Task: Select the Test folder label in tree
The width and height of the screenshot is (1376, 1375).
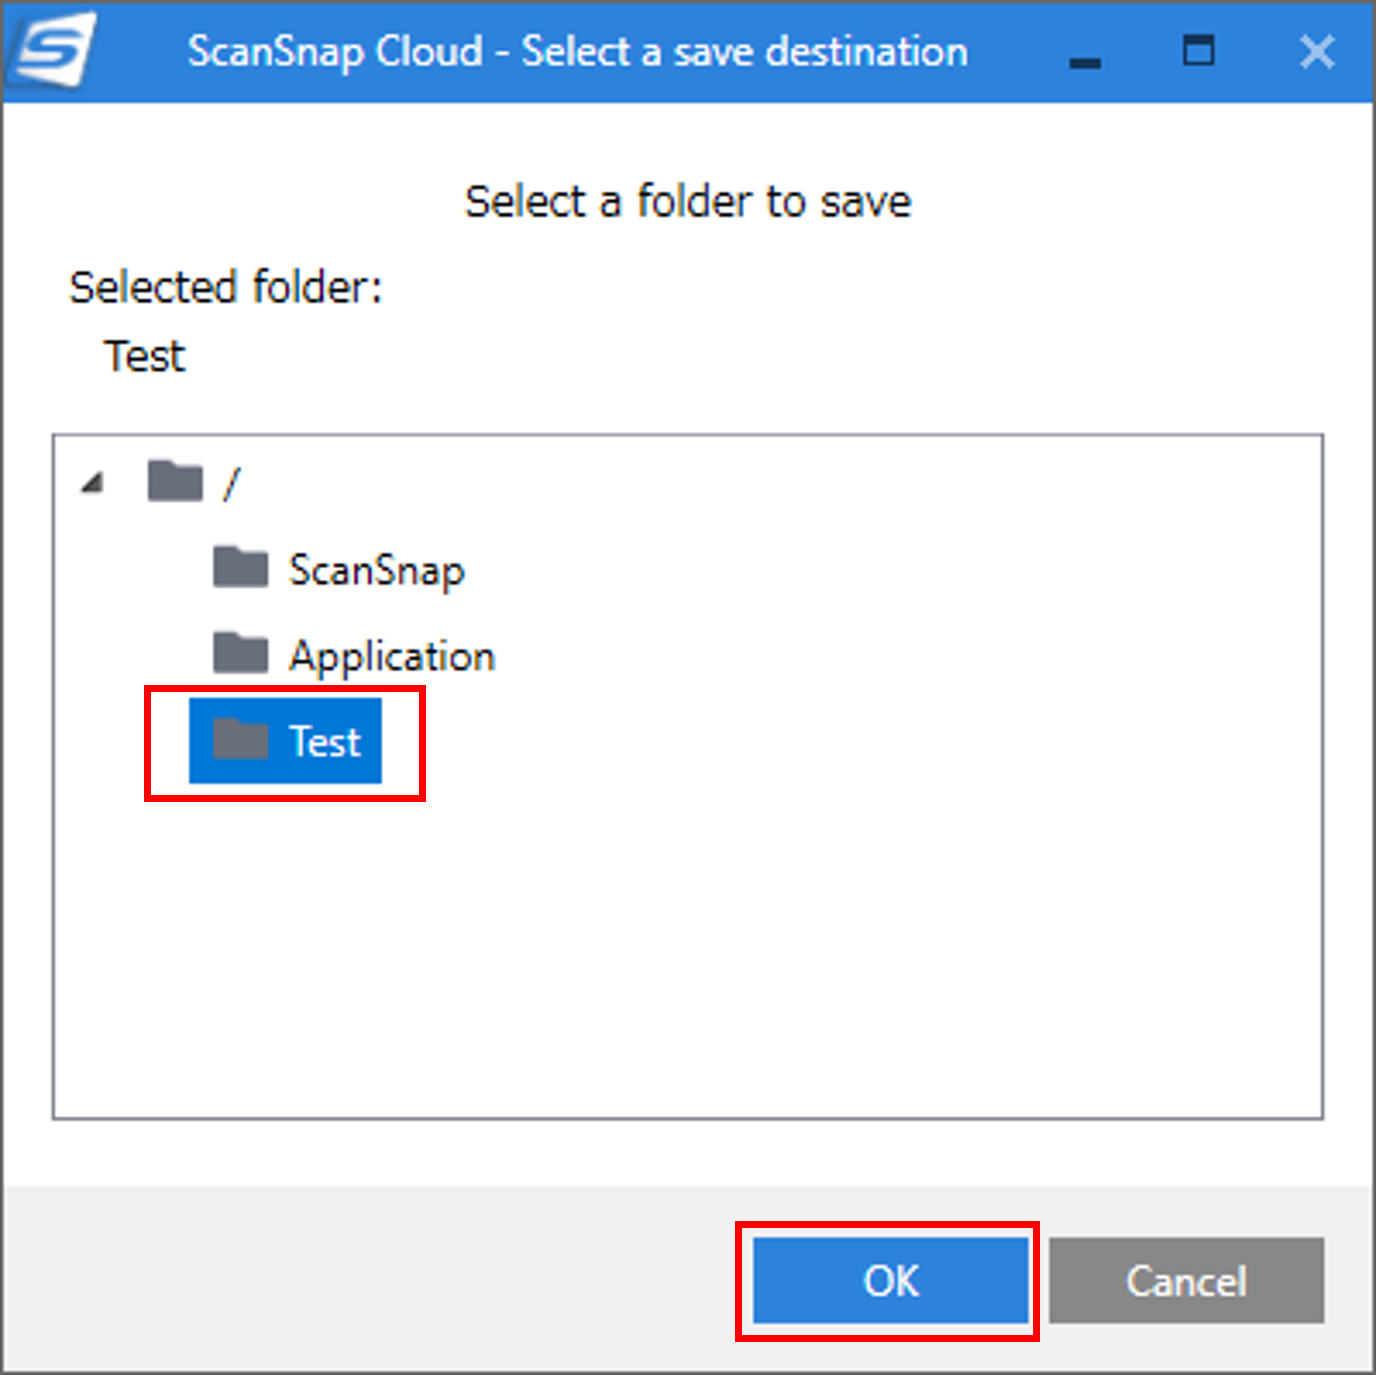Action: pyautogui.click(x=325, y=742)
